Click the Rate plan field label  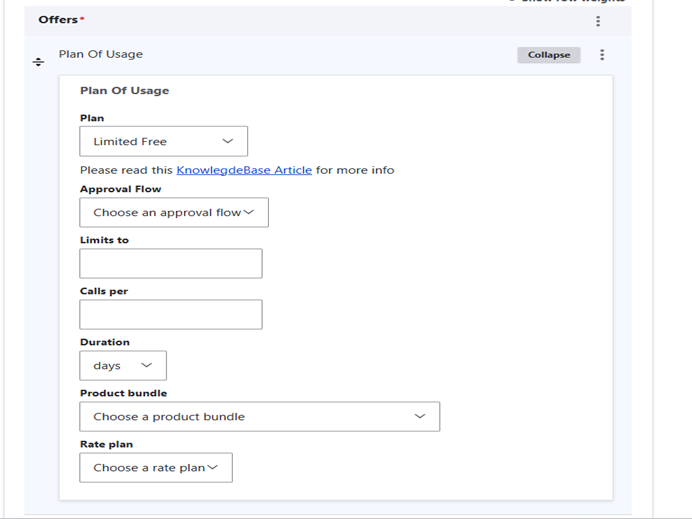(x=106, y=444)
